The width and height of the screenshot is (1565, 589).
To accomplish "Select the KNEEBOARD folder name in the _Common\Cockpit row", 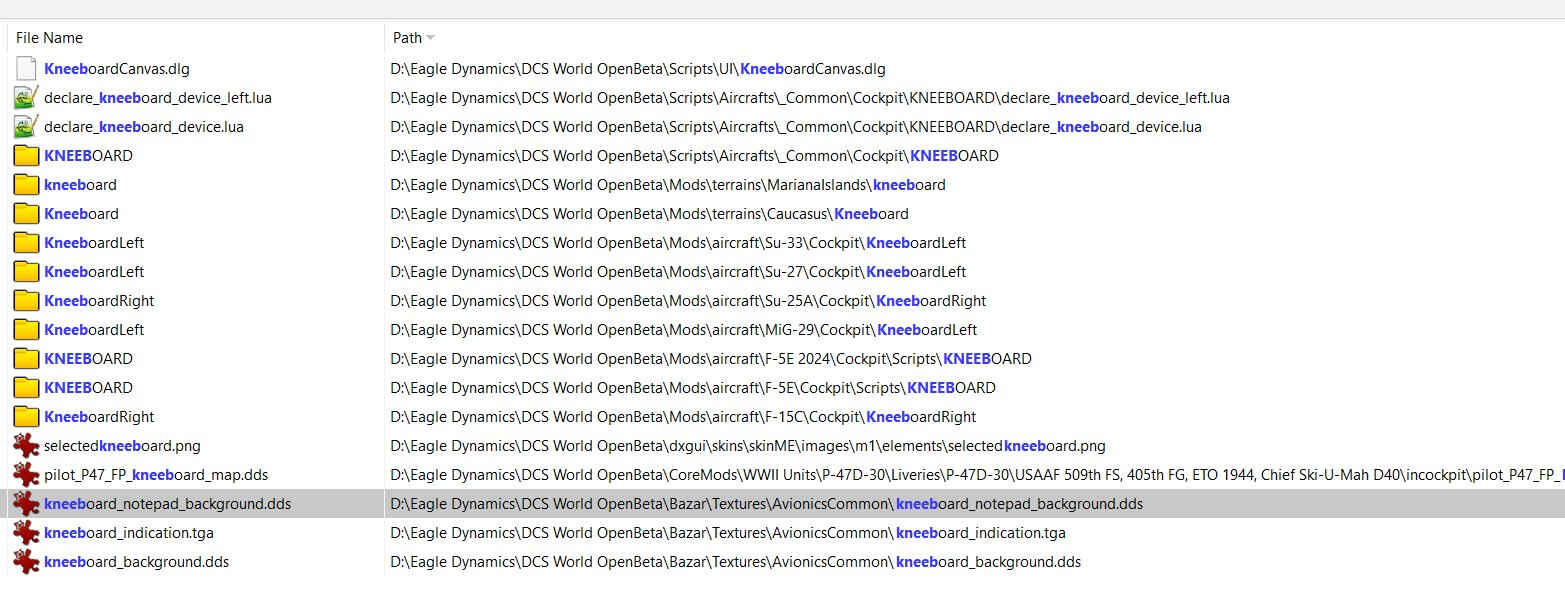I will [88, 156].
